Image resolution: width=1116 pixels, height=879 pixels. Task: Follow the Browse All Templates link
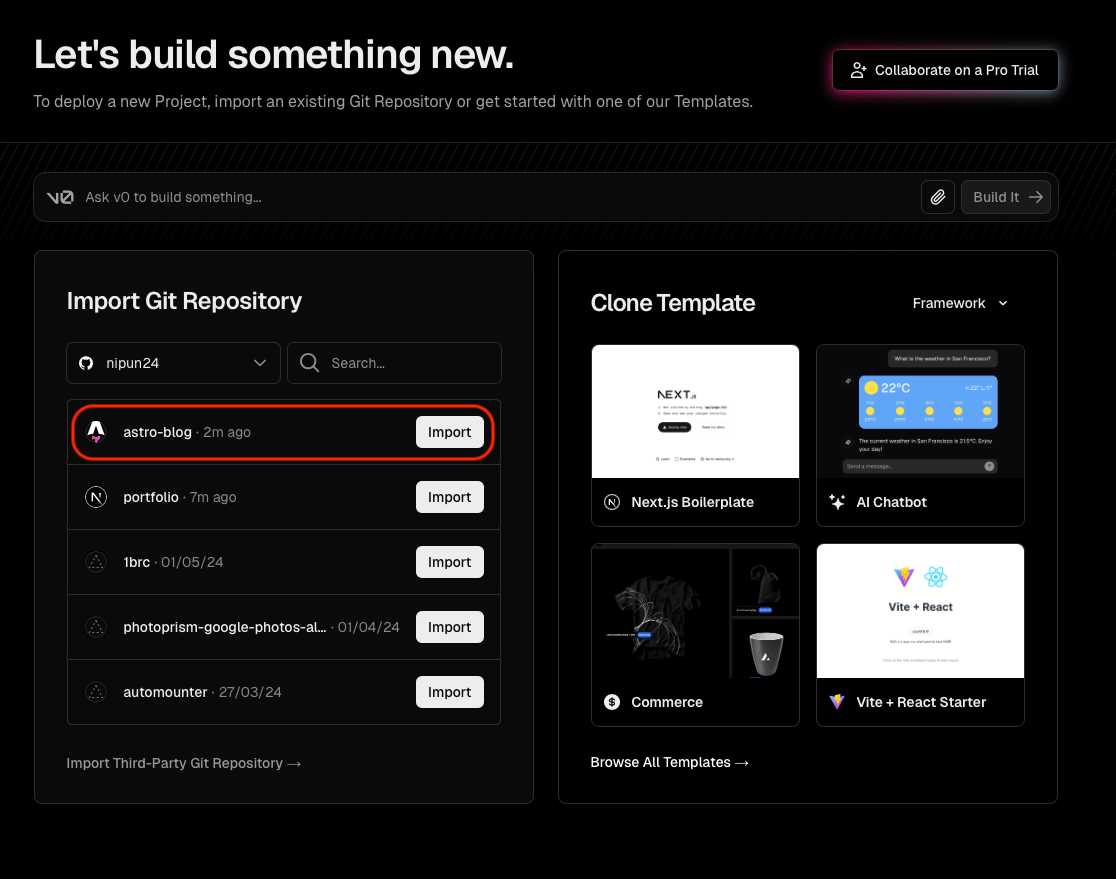(669, 762)
